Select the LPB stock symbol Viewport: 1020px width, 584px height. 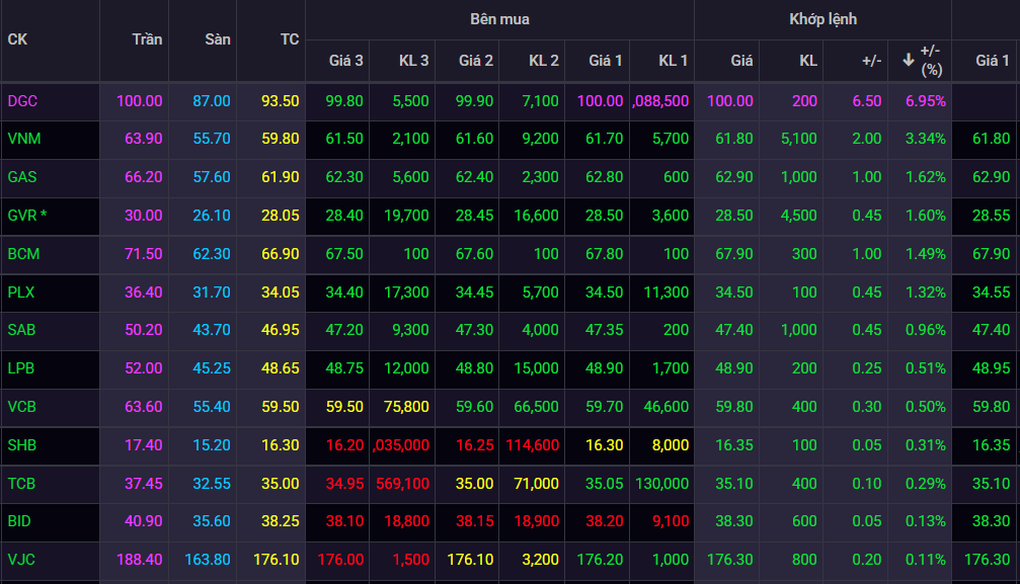coord(22,368)
